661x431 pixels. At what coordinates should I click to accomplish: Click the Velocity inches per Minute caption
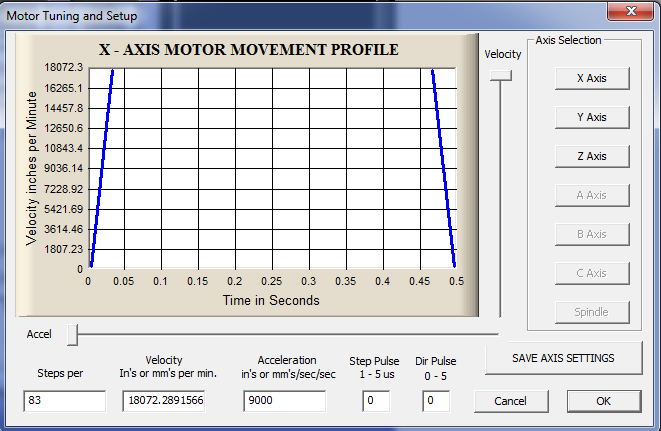click(x=32, y=169)
